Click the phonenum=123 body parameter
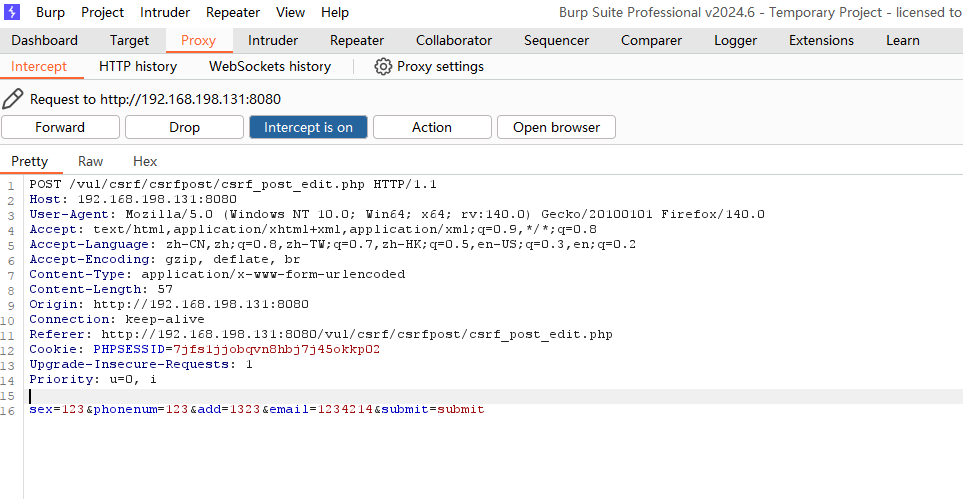Screen dimensions: 963x499 (x=141, y=409)
